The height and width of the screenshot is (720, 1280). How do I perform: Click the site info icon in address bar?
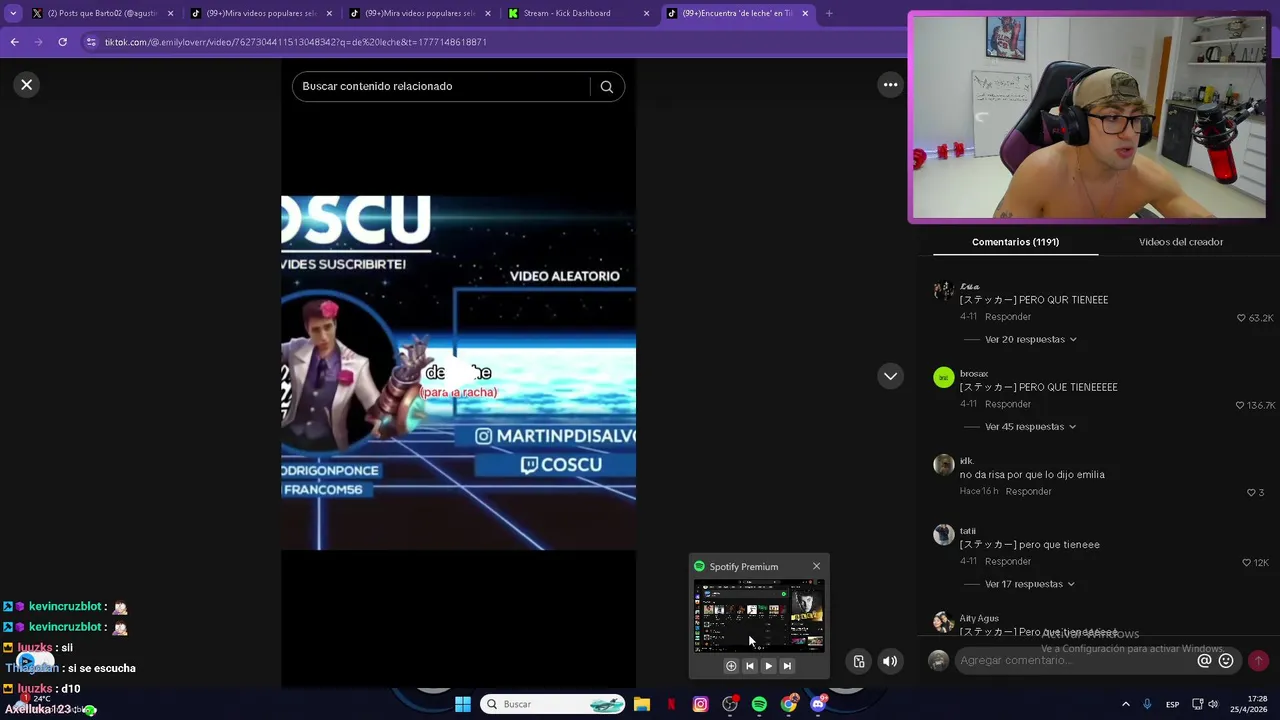[91, 42]
